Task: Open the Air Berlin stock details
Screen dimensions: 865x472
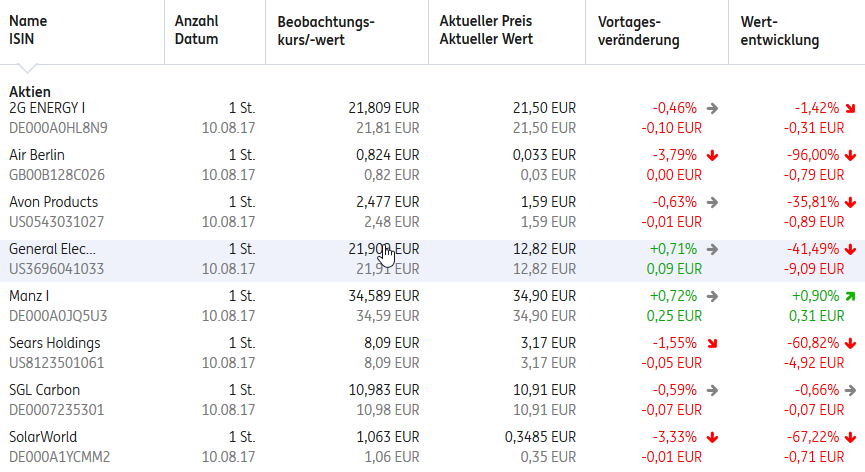Action: (x=37, y=154)
